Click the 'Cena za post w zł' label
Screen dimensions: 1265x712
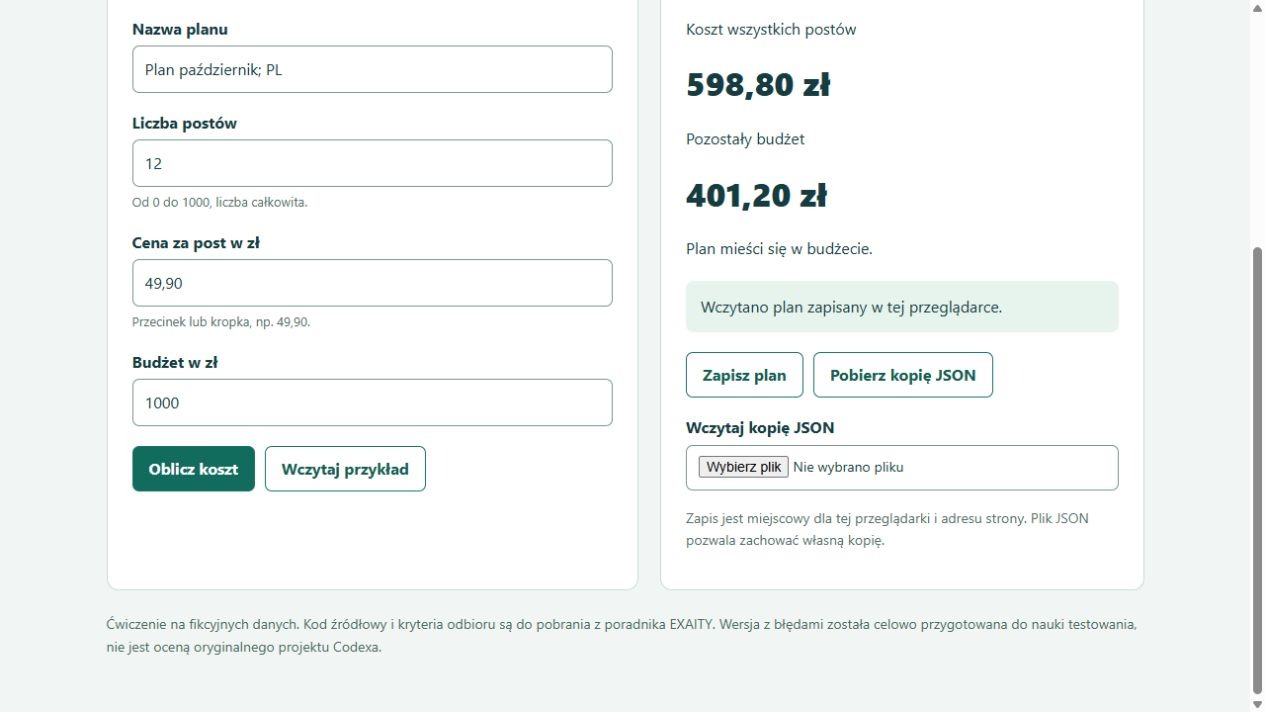coord(196,242)
